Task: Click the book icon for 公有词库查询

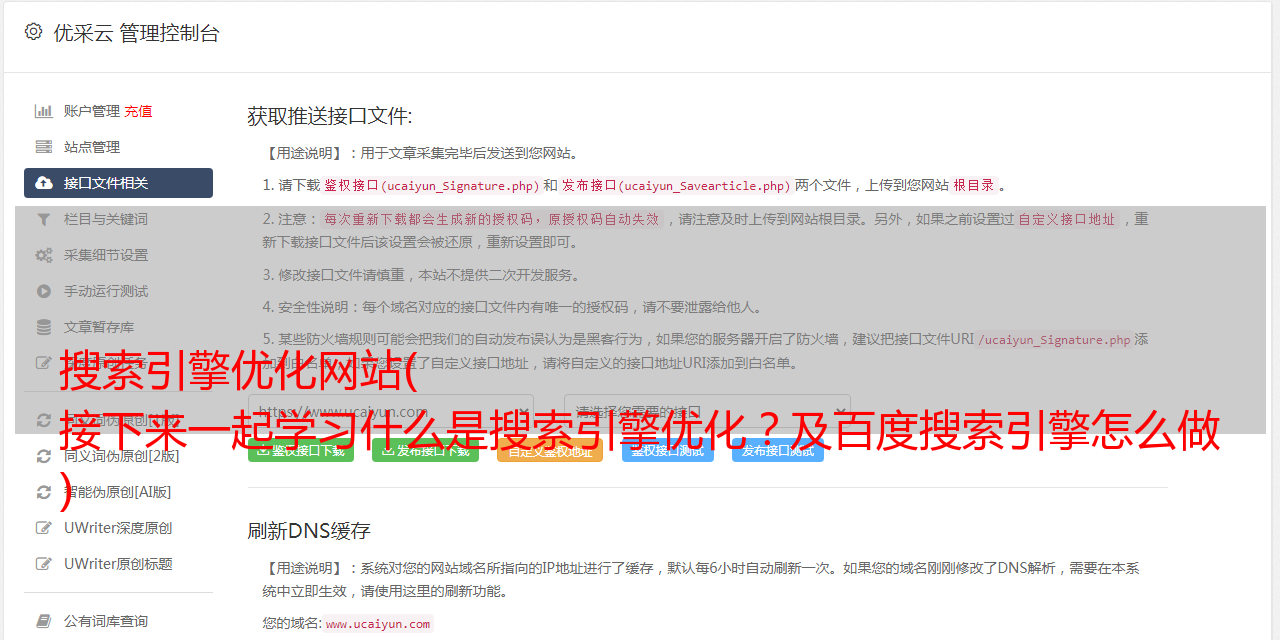Action: tap(44, 621)
